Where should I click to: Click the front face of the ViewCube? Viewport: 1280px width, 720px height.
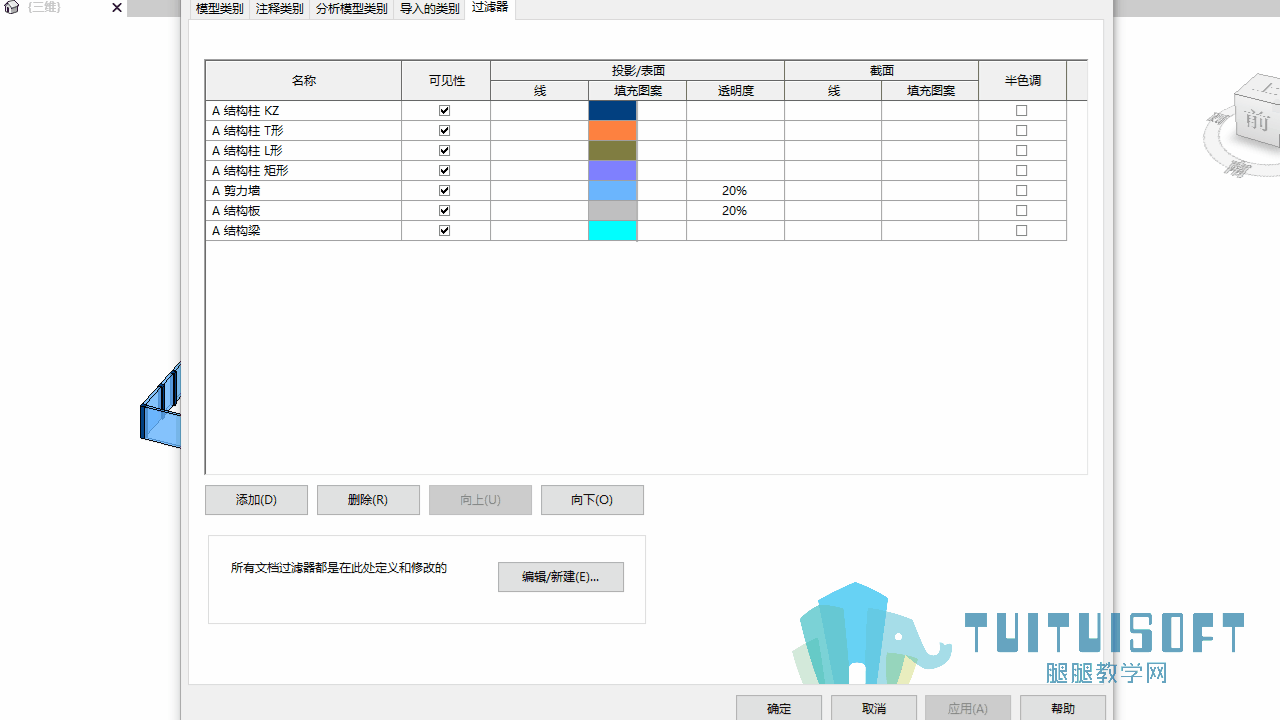(x=1257, y=121)
